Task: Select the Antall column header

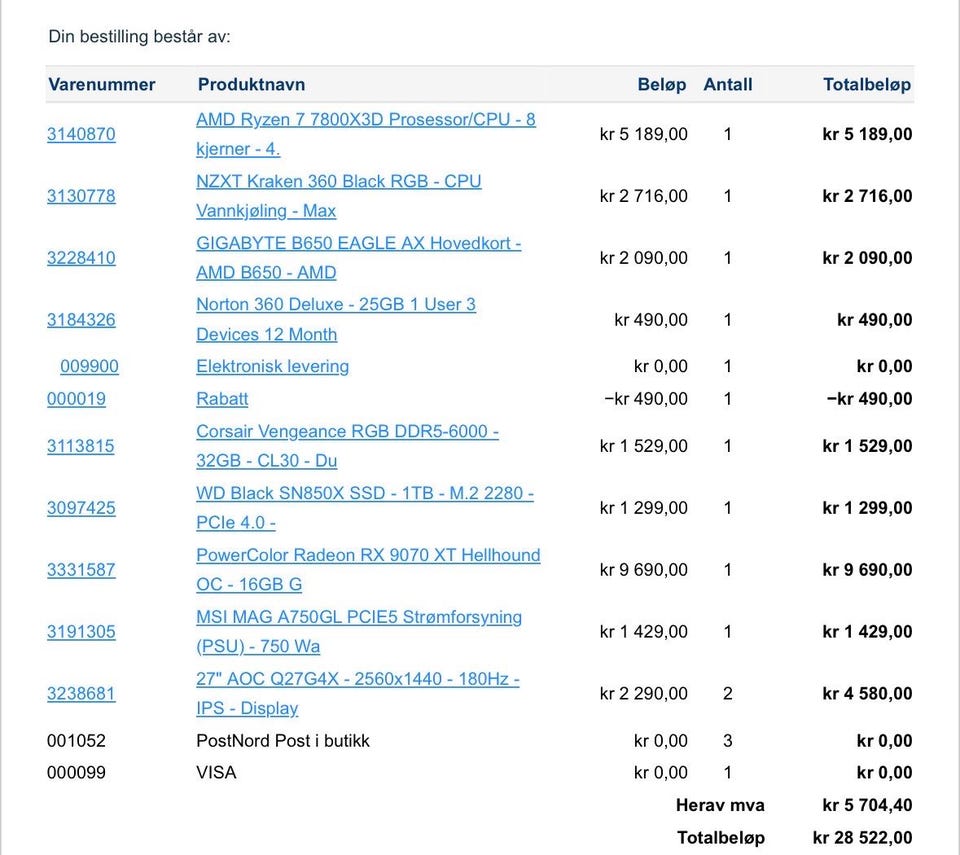Action: tap(727, 85)
